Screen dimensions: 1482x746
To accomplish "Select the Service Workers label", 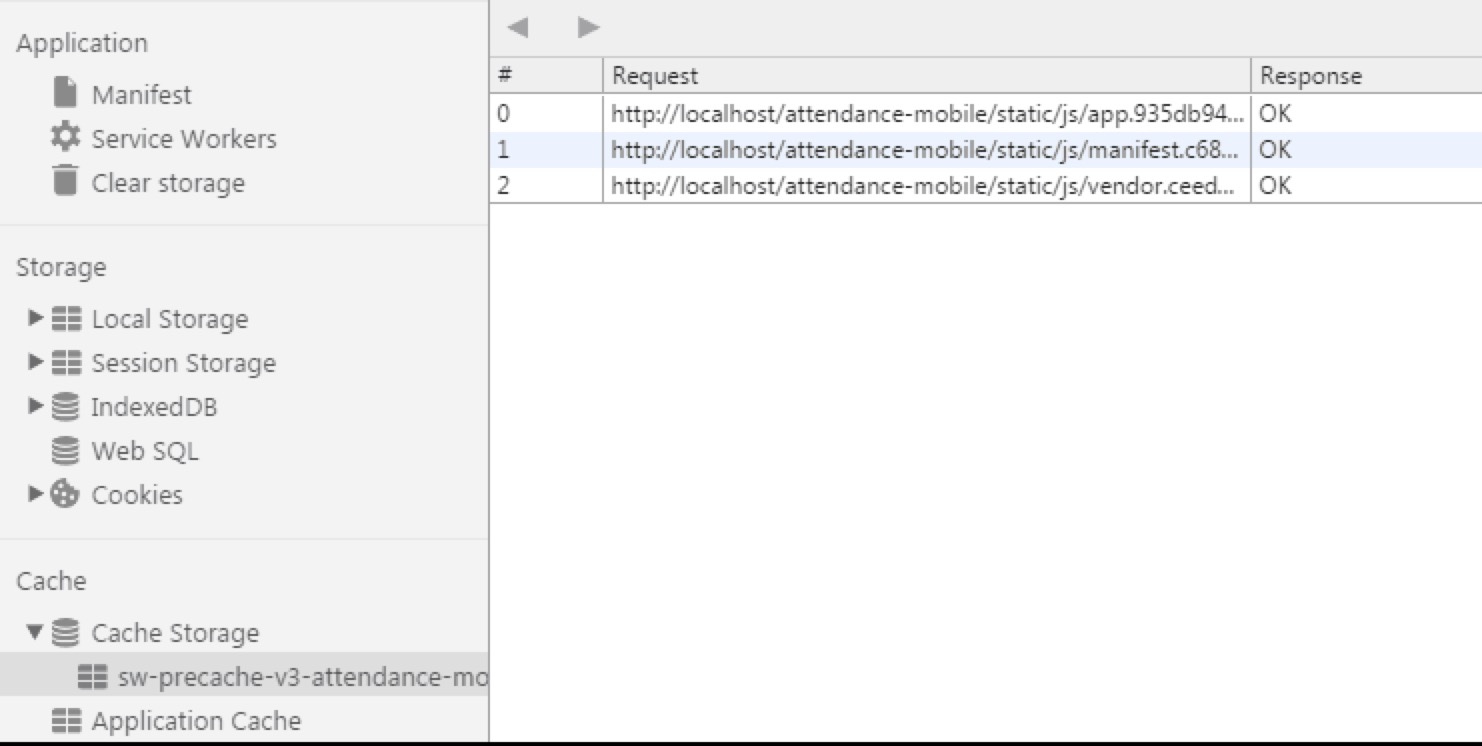I will click(x=184, y=138).
